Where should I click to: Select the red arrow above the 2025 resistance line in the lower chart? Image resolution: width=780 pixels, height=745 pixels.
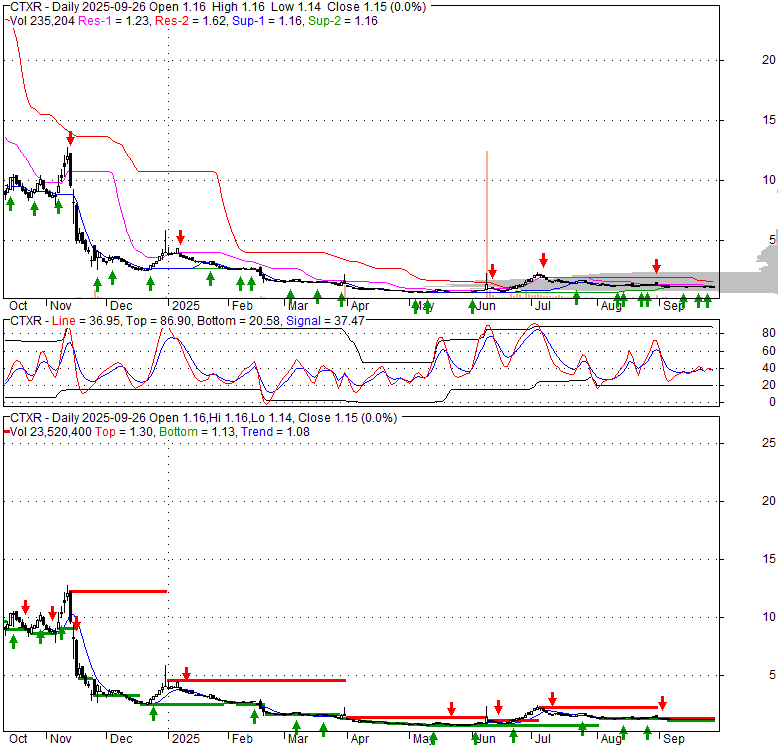click(187, 673)
